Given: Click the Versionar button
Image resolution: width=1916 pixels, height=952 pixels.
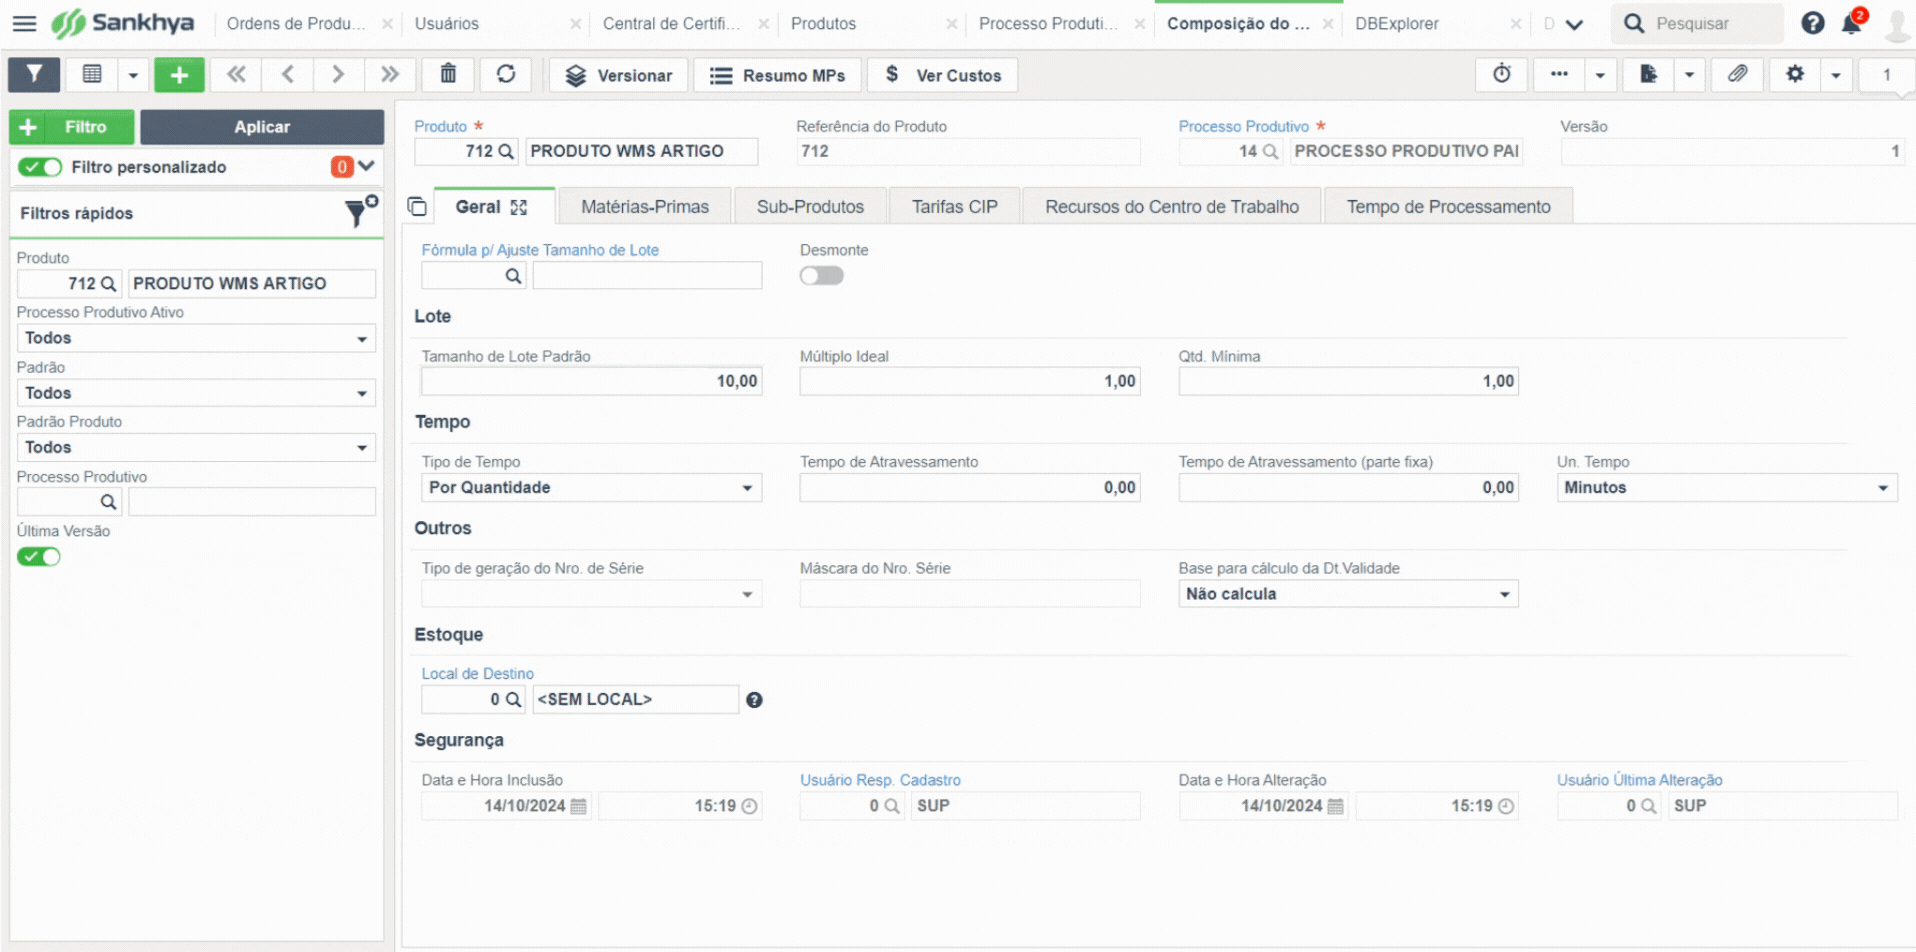Looking at the screenshot, I should [x=619, y=75].
